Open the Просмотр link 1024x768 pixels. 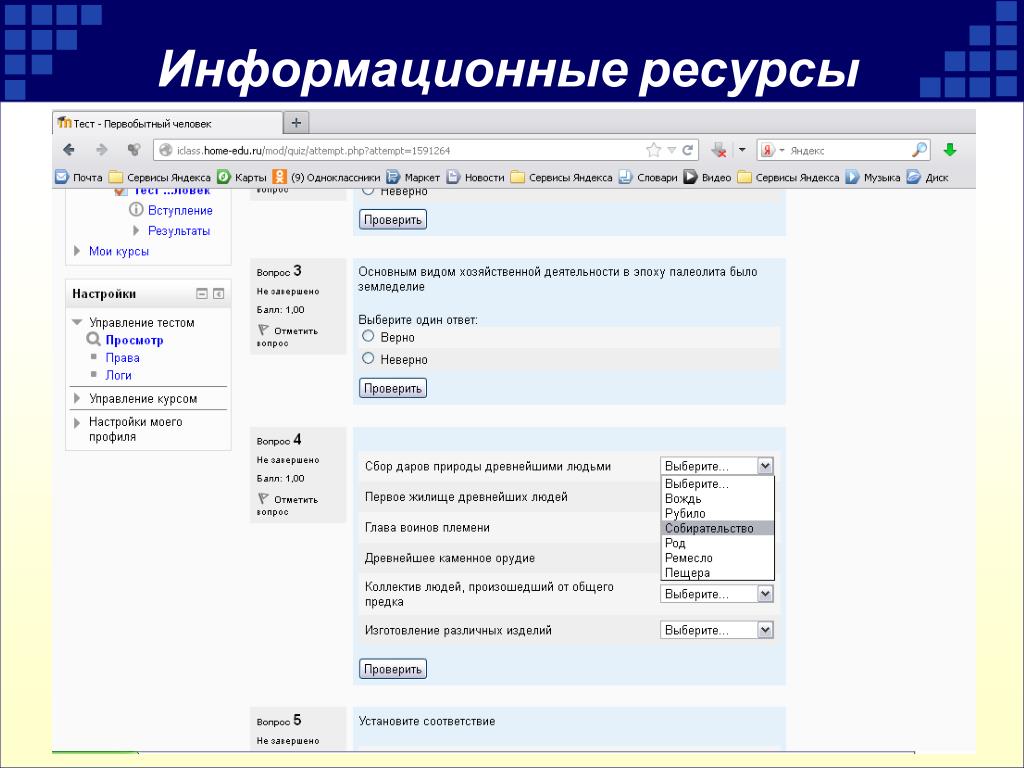point(135,340)
